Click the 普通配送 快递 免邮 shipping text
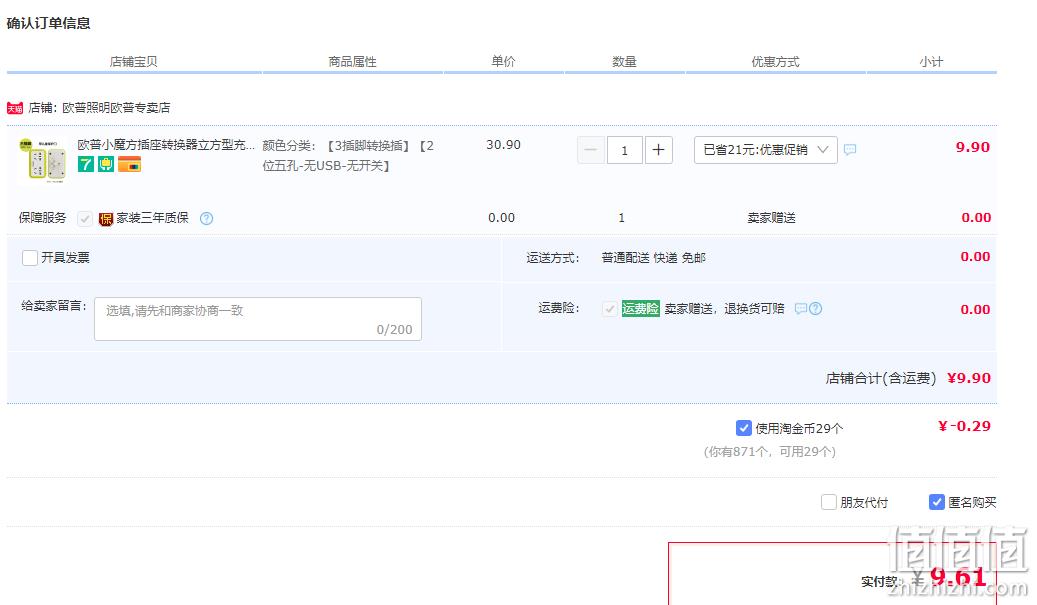Image resolution: width=1037 pixels, height=605 pixels. [653, 258]
